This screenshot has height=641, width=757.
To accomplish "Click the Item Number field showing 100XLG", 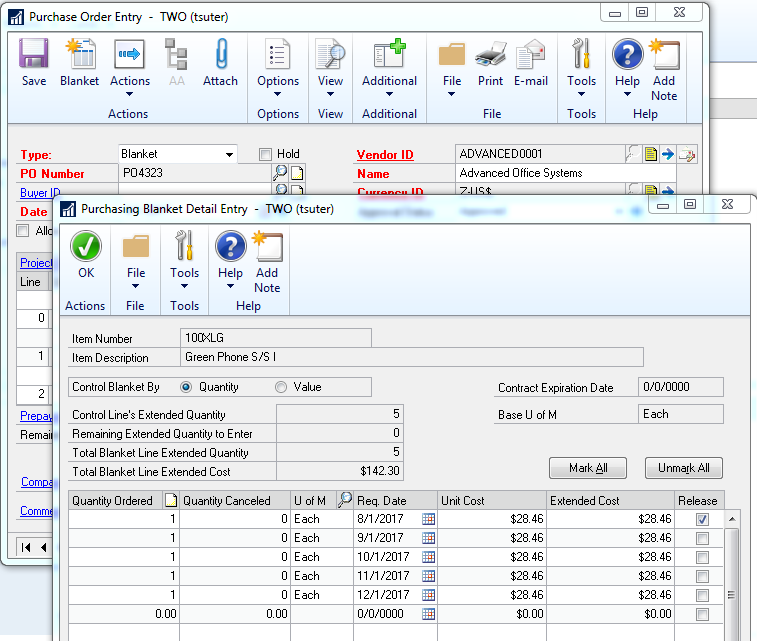I will (x=276, y=338).
